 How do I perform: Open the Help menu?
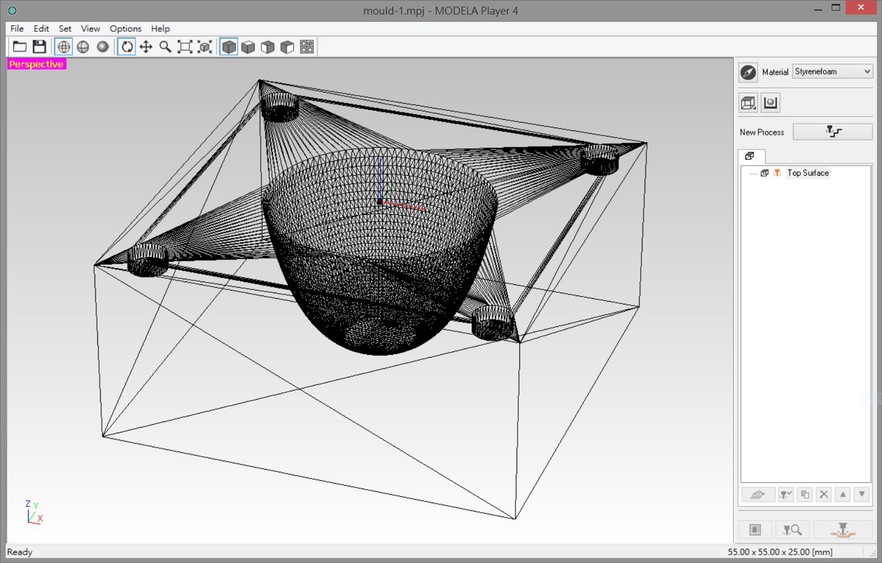click(160, 28)
